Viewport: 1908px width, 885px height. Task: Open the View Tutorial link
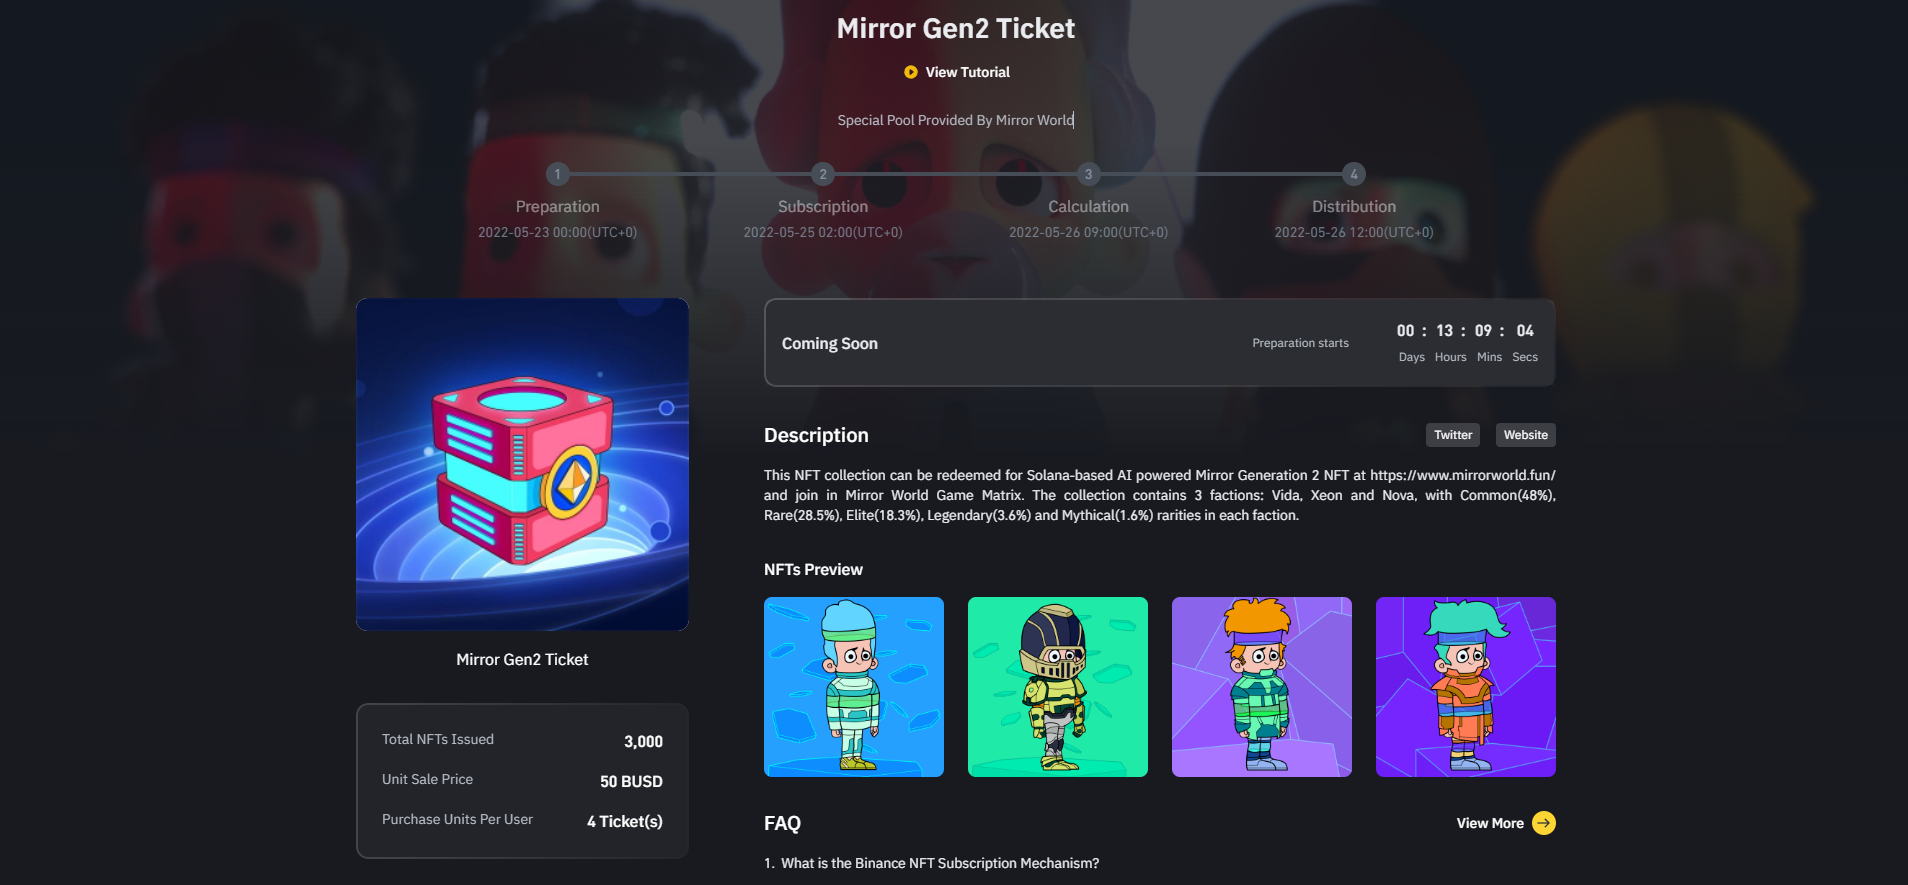click(967, 72)
